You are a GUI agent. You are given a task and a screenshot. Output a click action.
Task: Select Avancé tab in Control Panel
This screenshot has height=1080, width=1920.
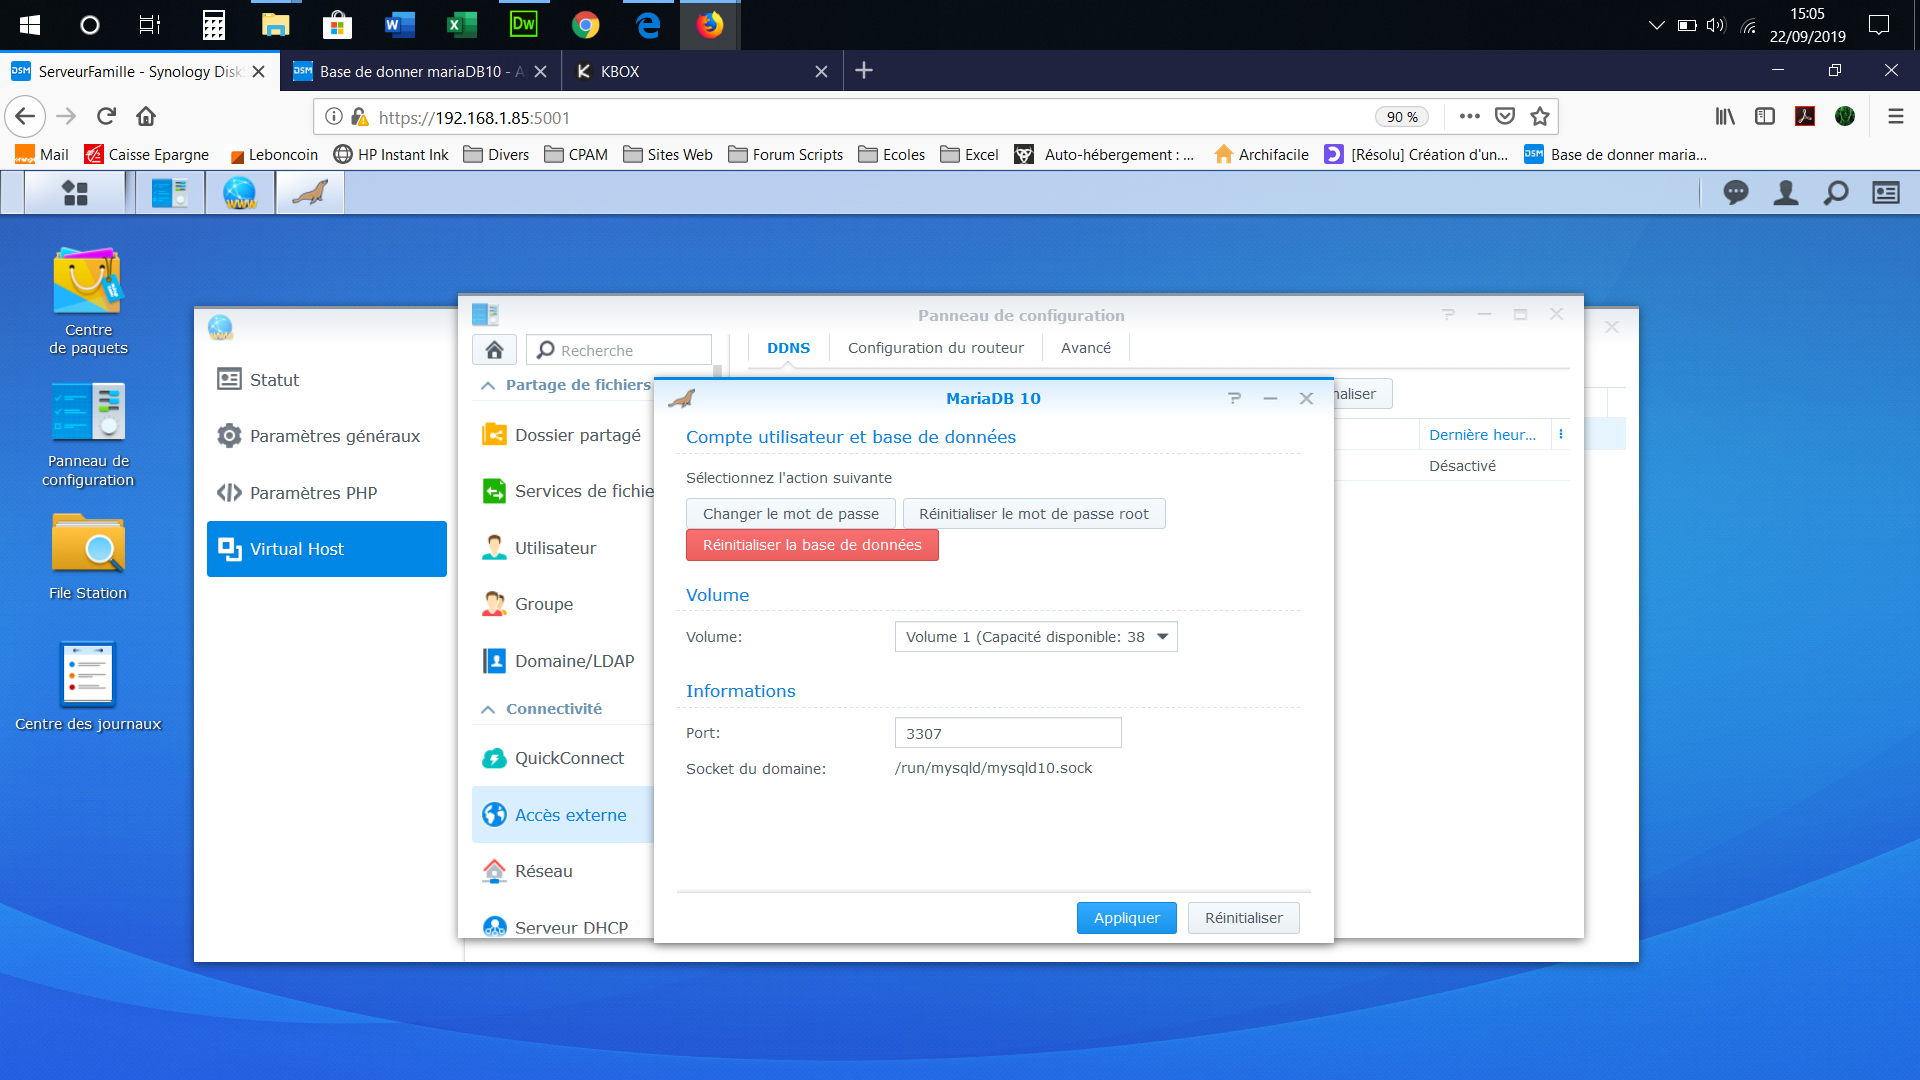click(x=1086, y=348)
